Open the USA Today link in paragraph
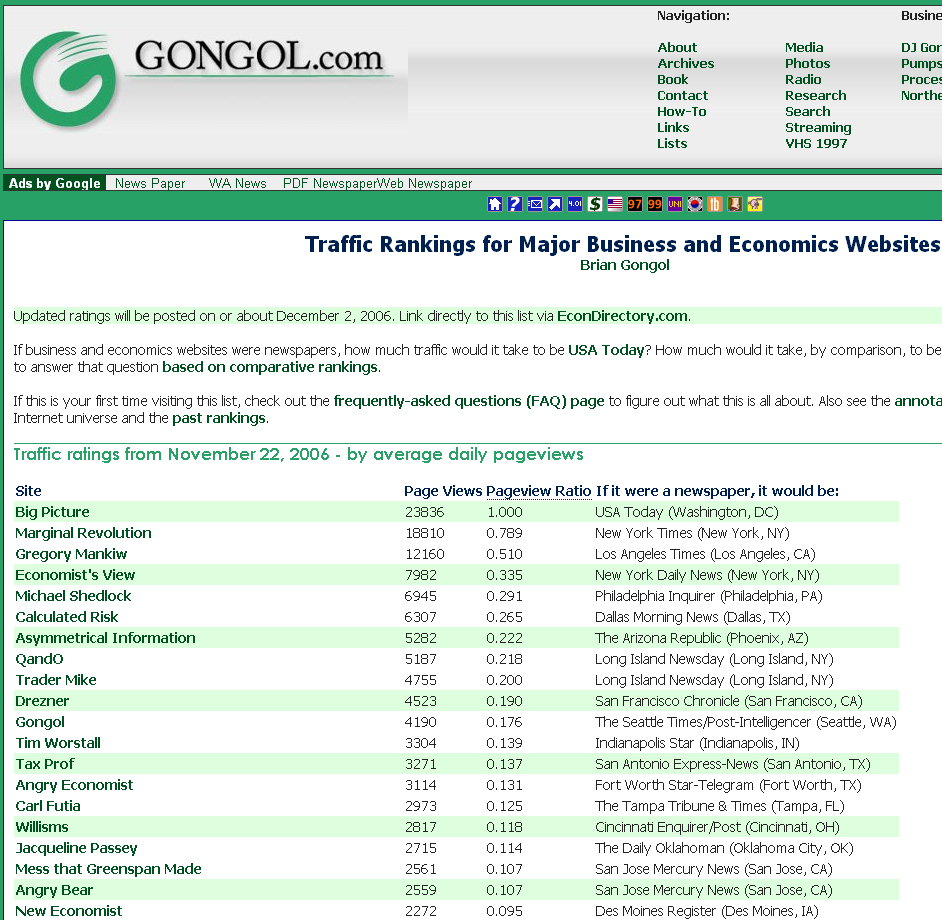This screenshot has height=920, width=942. pyautogui.click(x=606, y=350)
